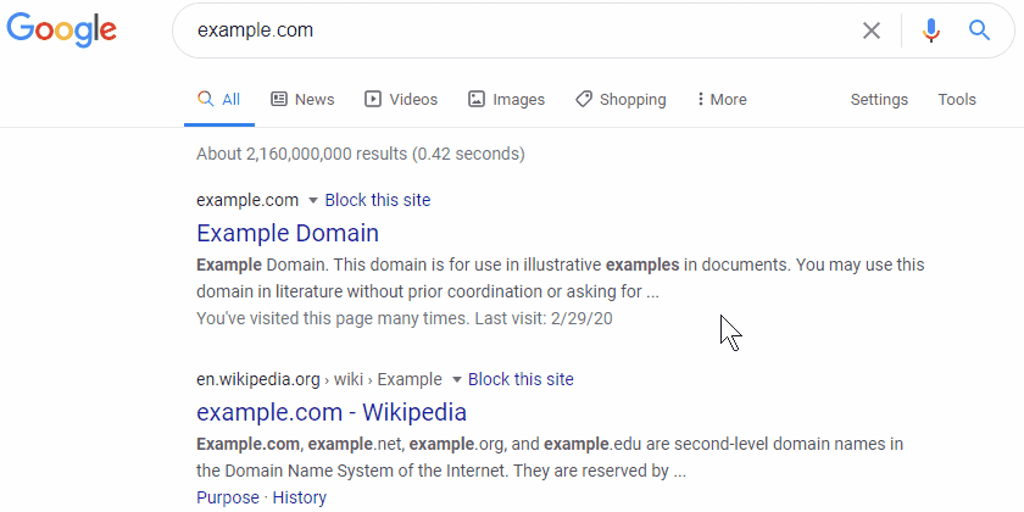The height and width of the screenshot is (512, 1024).
Task: Open the Settings menu
Action: click(879, 99)
